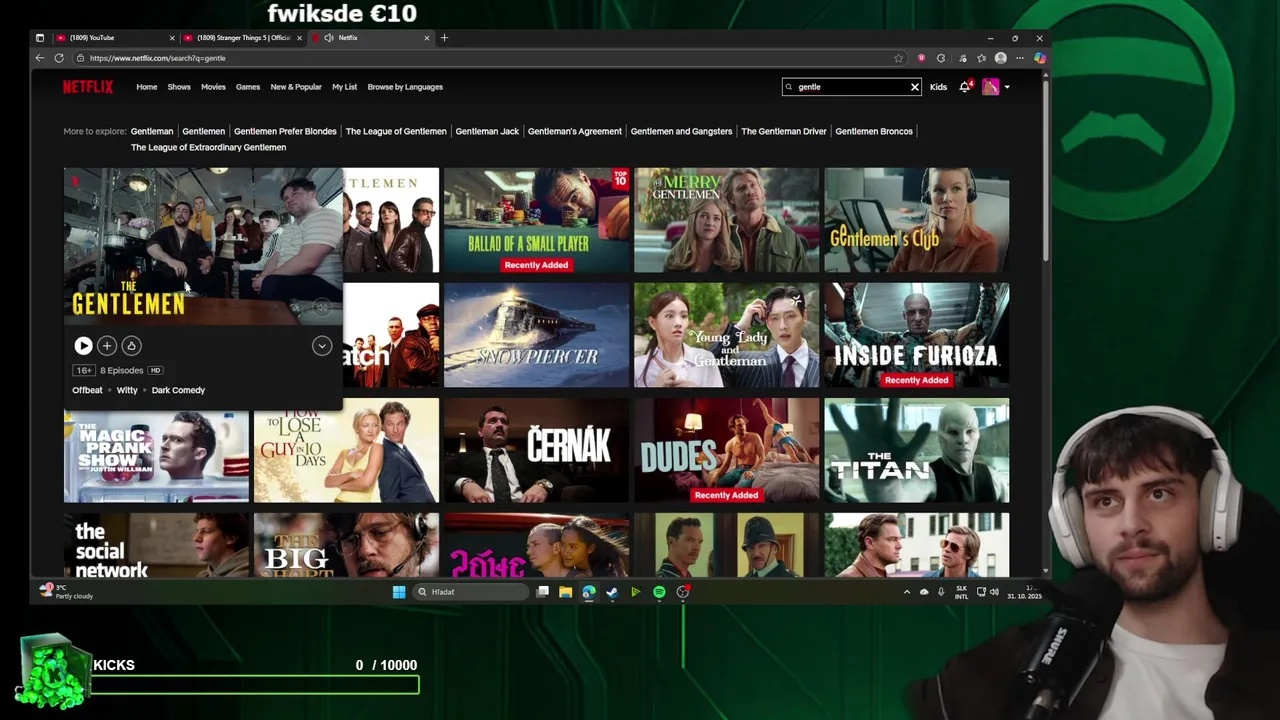Image resolution: width=1280 pixels, height=720 pixels.
Task: Close the Netflix tab
Action: tap(427, 38)
